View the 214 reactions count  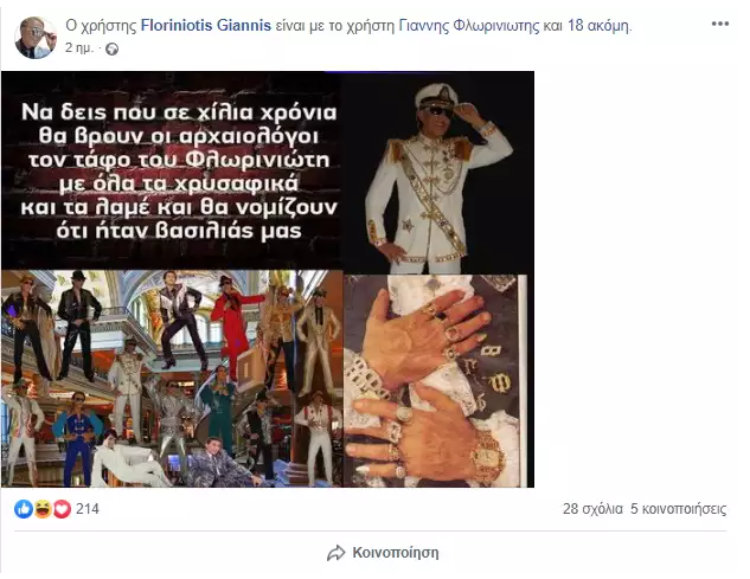[x=88, y=509]
